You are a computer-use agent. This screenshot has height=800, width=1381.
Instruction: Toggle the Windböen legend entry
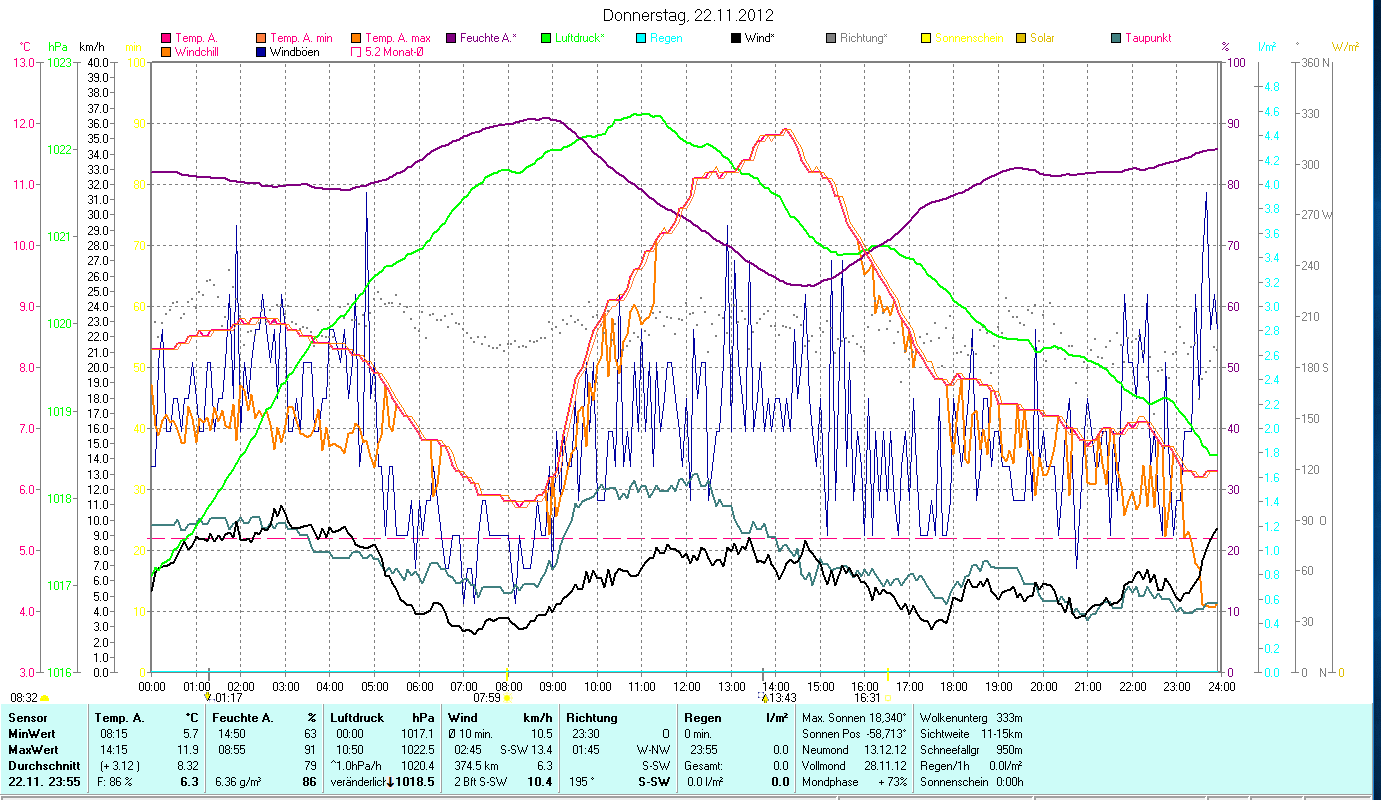[x=294, y=52]
